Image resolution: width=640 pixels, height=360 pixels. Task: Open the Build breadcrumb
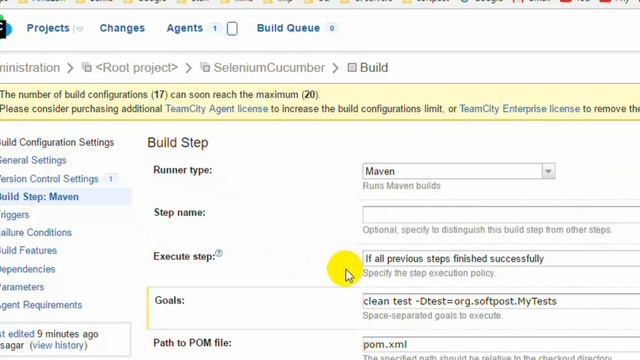click(x=373, y=68)
